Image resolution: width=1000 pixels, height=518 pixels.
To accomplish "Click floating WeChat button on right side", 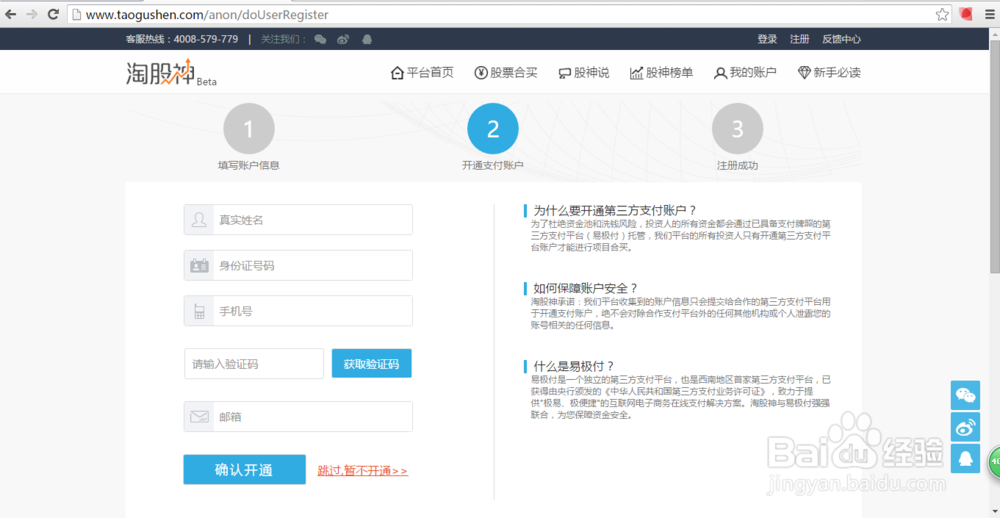I will [966, 396].
